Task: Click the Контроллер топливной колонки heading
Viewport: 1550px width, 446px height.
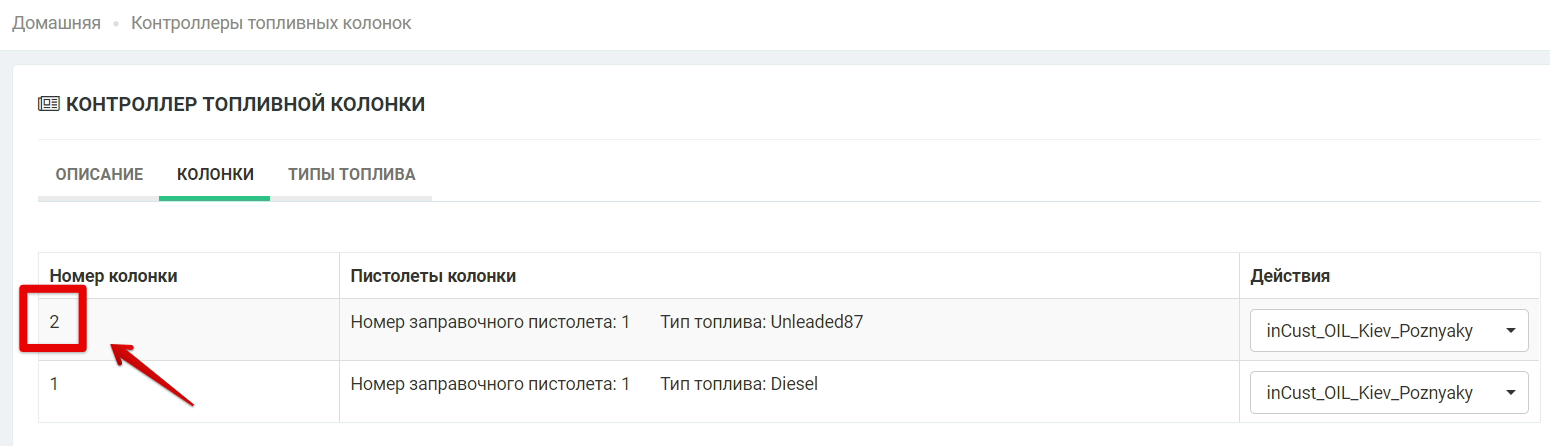Action: [x=245, y=104]
